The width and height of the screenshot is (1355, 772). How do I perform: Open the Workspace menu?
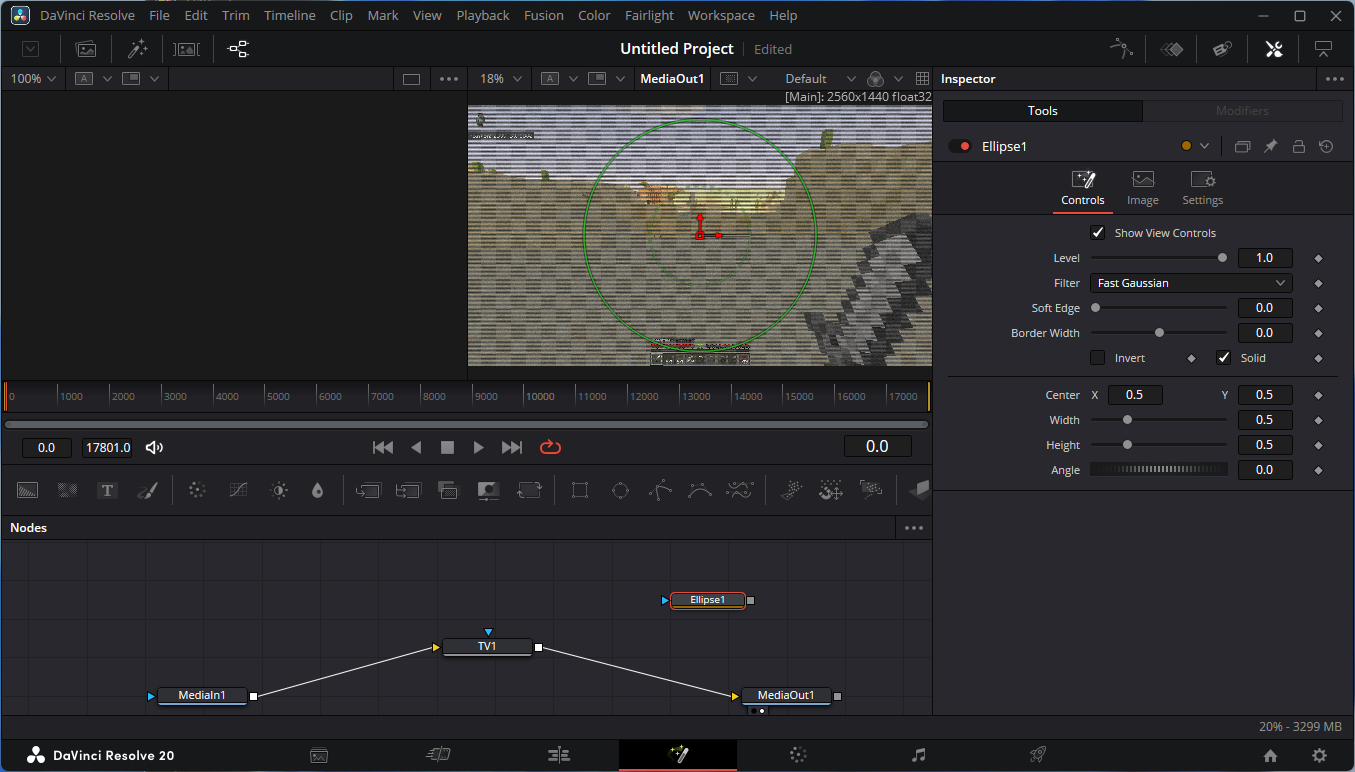(x=721, y=15)
